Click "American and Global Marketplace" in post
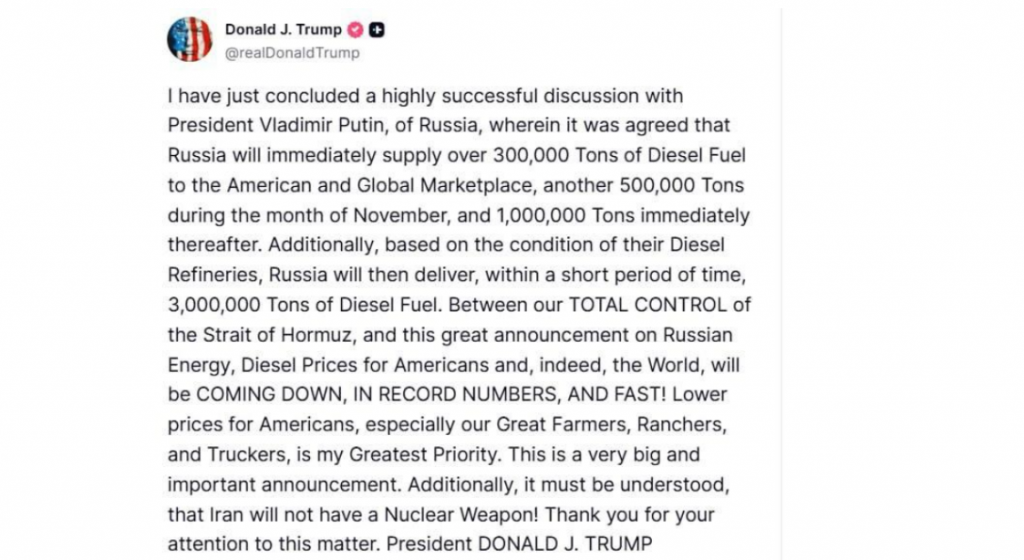 click(381, 185)
